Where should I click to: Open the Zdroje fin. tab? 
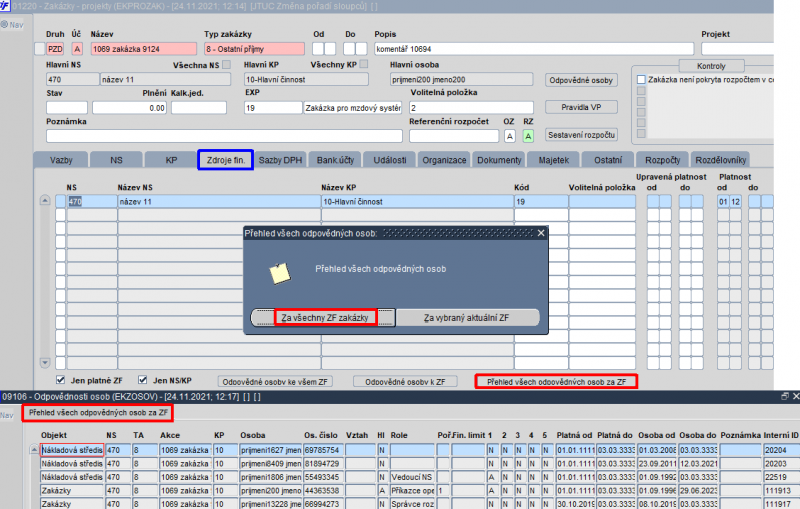click(x=226, y=160)
